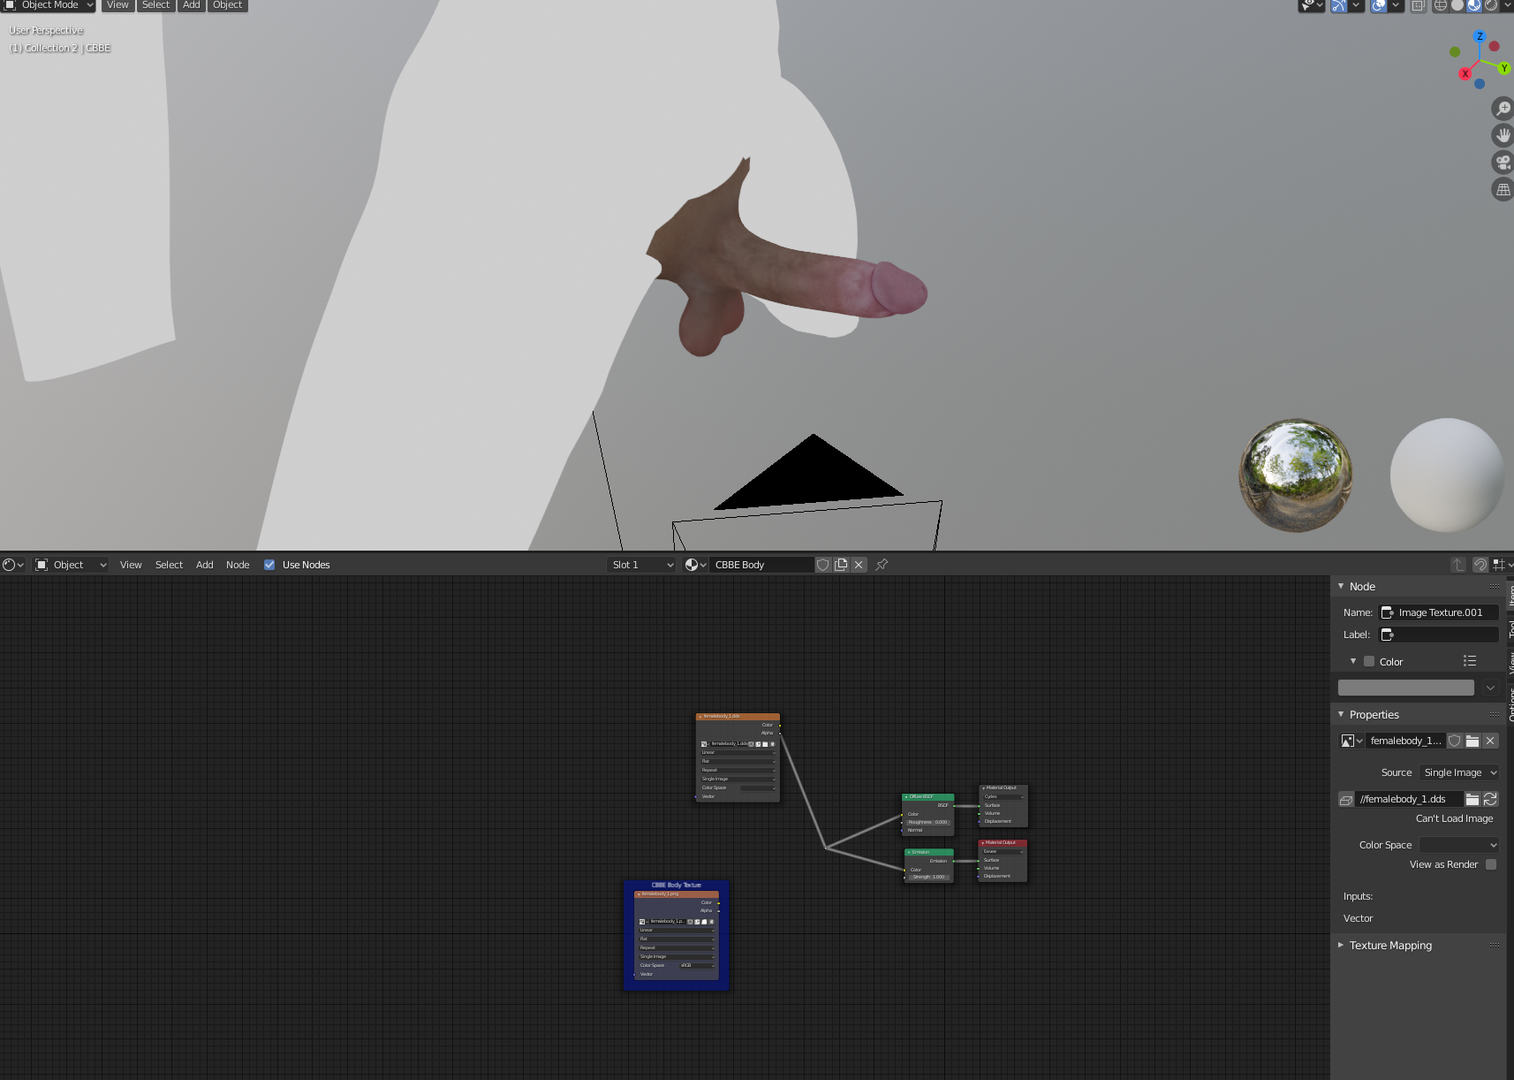
Task: Open the node editor Node menu
Action: click(x=238, y=565)
